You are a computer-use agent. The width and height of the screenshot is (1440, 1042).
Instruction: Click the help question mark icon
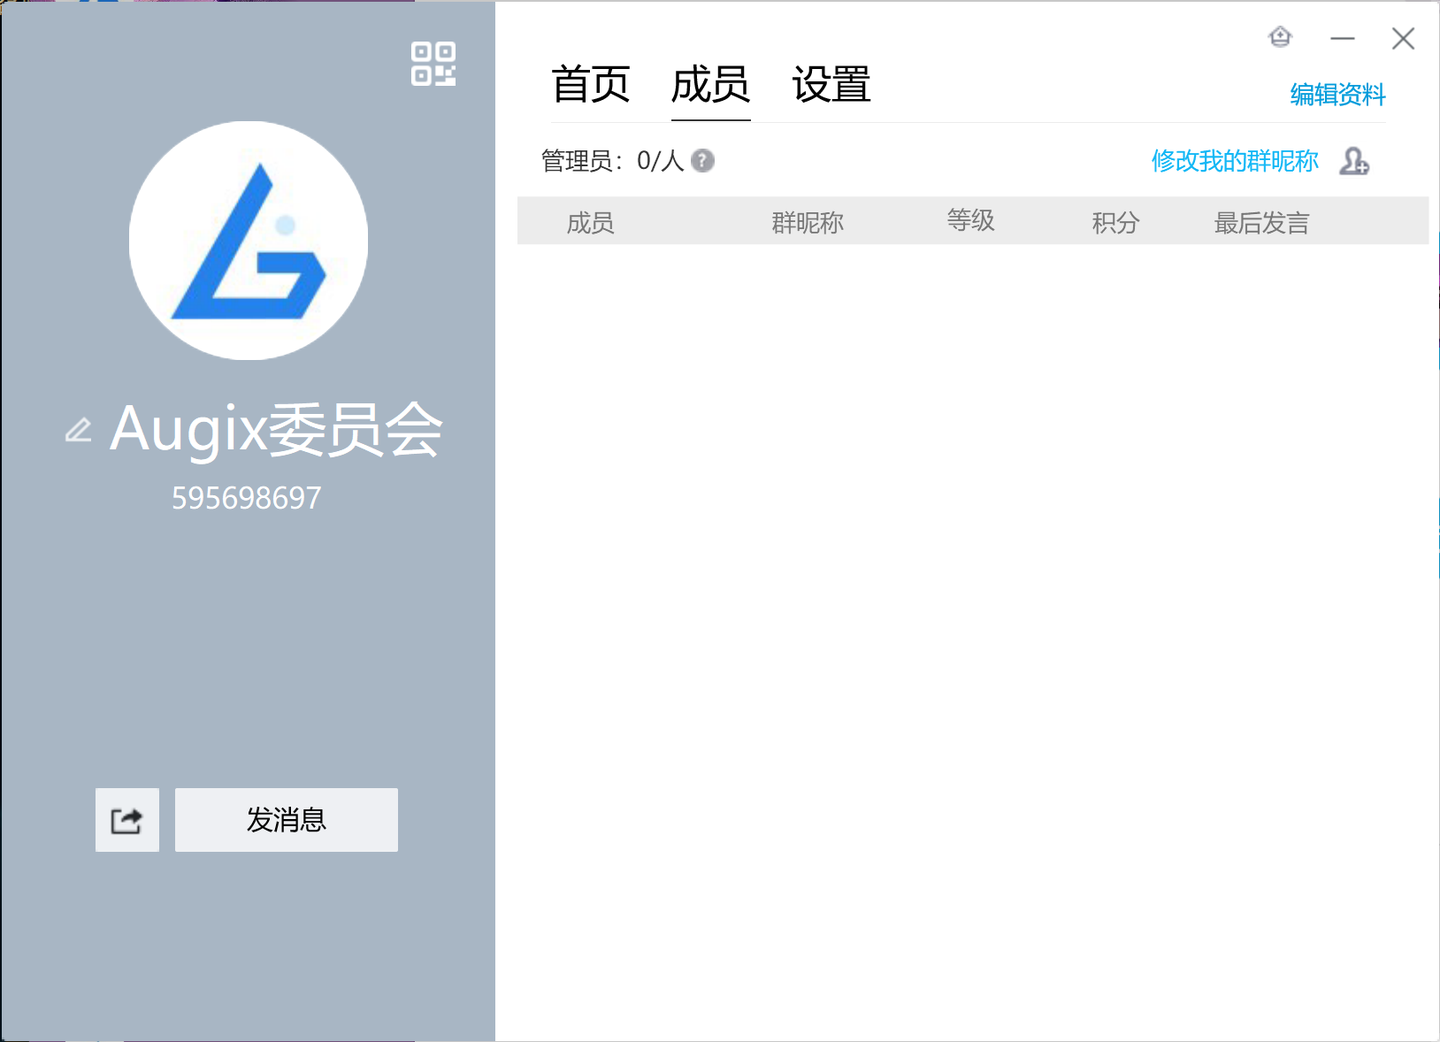[703, 161]
